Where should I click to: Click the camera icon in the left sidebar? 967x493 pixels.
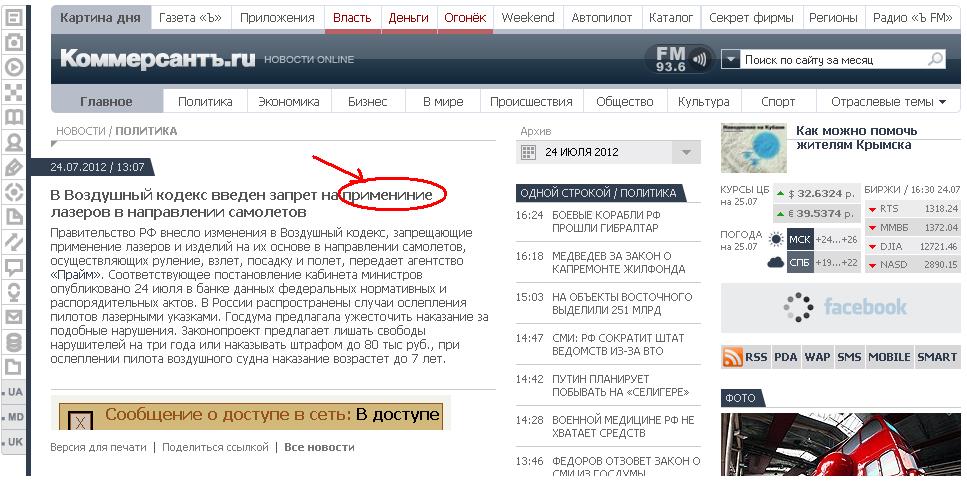(14, 42)
